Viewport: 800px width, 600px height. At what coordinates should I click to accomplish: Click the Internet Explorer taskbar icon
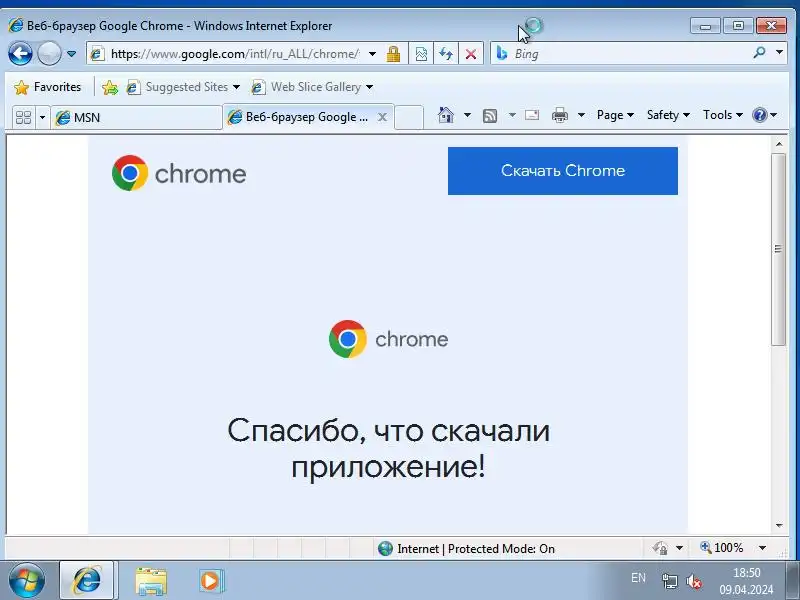87,580
